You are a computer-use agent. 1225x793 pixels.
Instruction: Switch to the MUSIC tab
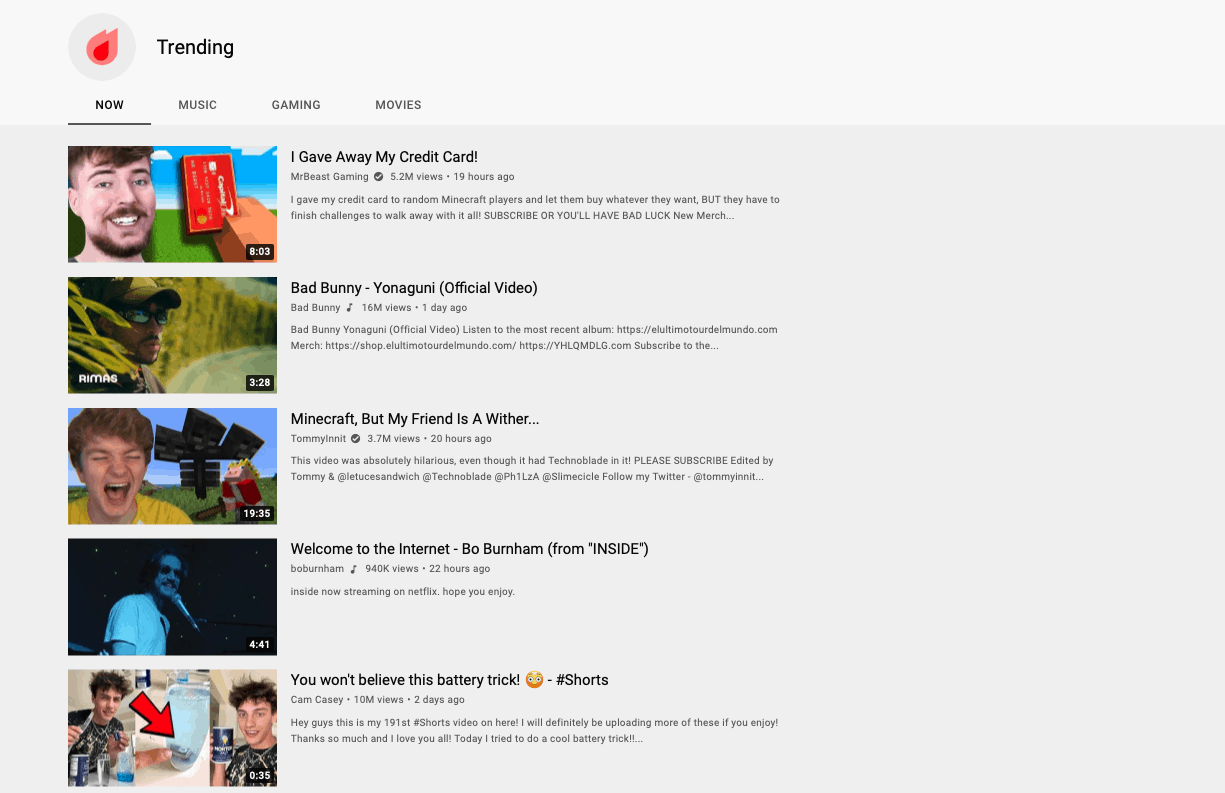[198, 105]
